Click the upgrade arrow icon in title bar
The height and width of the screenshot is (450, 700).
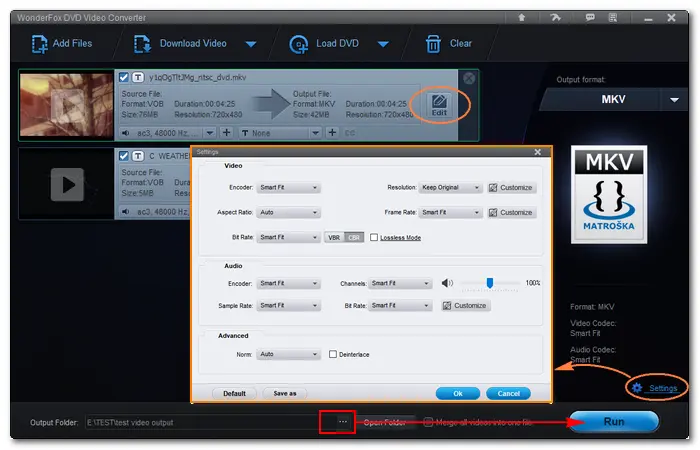pos(521,17)
